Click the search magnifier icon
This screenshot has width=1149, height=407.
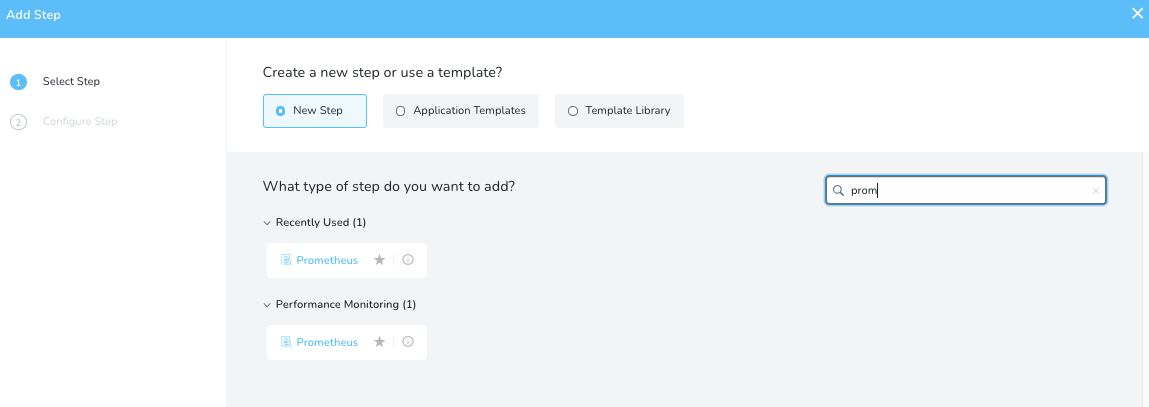point(838,191)
